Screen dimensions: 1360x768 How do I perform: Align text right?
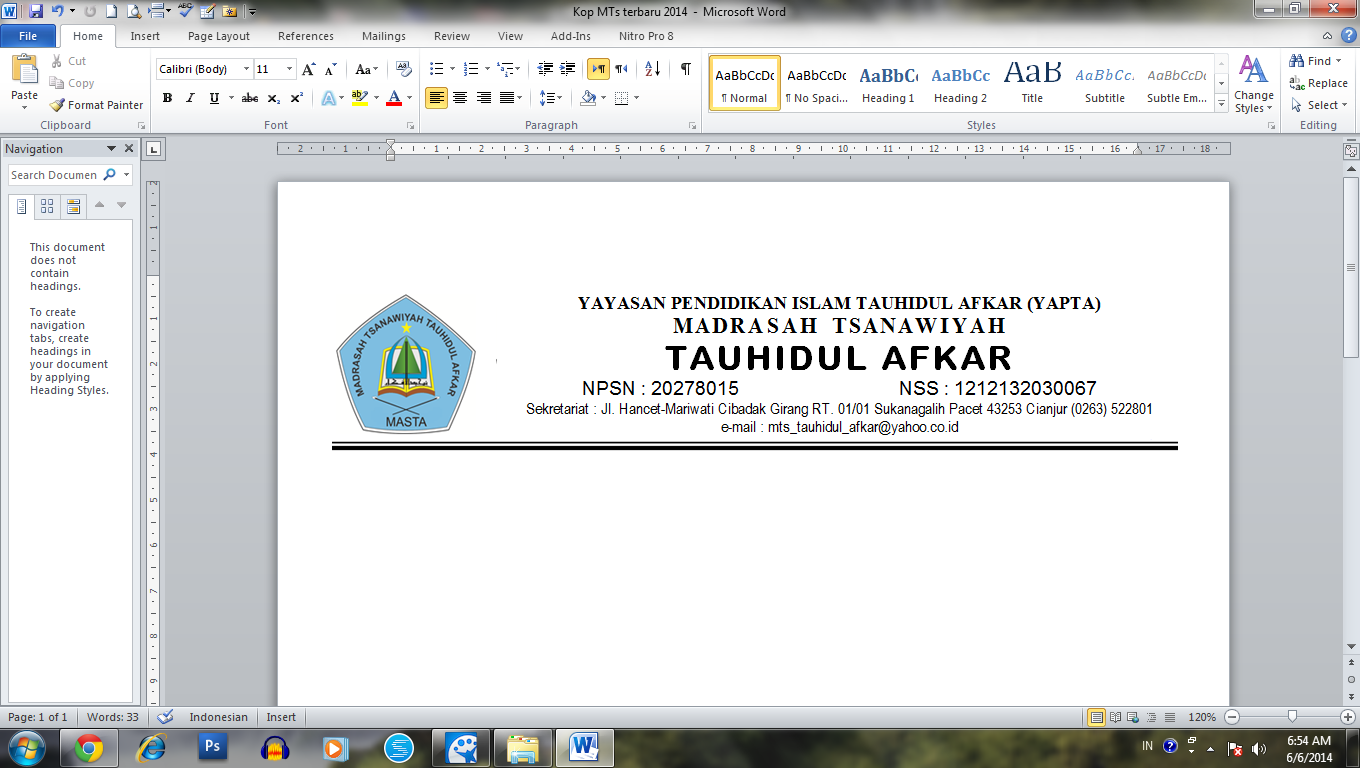484,98
